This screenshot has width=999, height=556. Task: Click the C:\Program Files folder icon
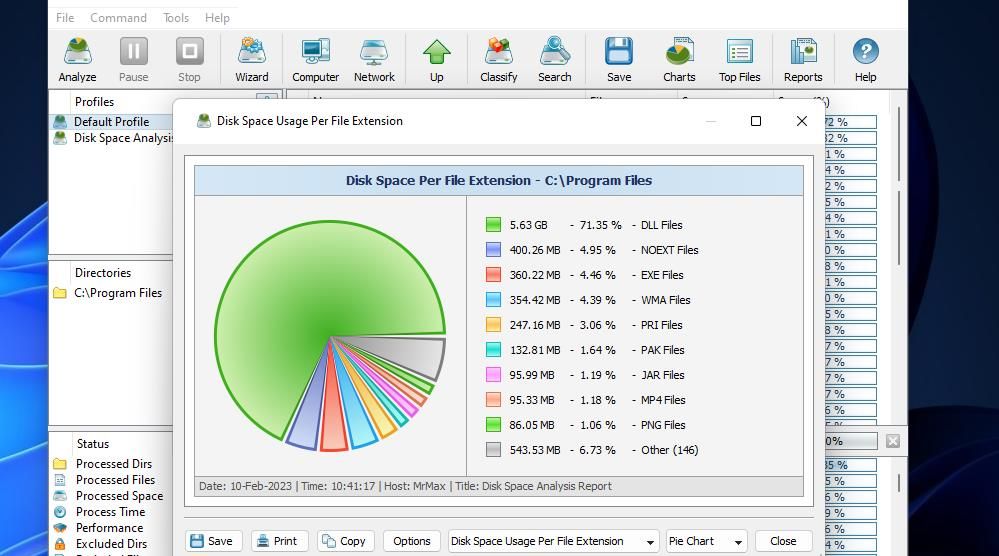[x=60, y=293]
